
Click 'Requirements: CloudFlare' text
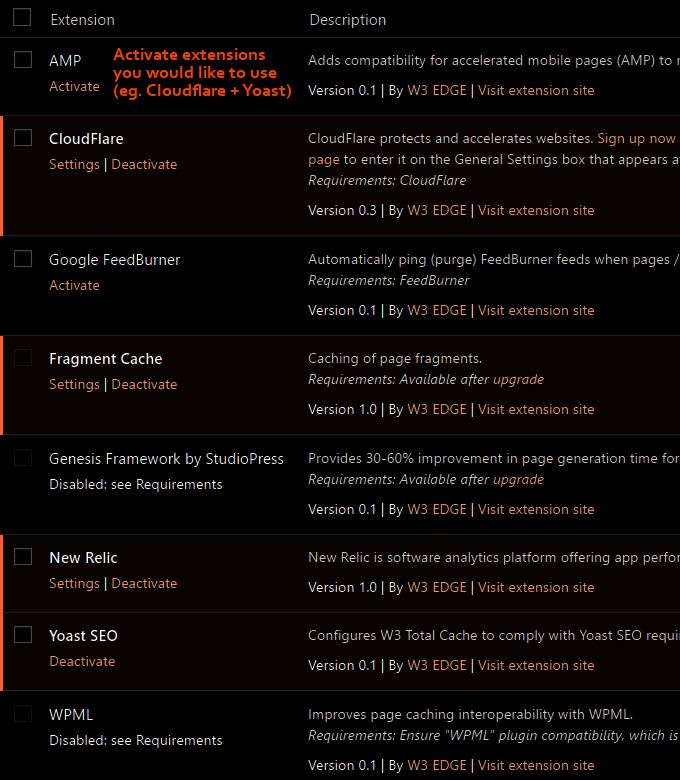387,181
